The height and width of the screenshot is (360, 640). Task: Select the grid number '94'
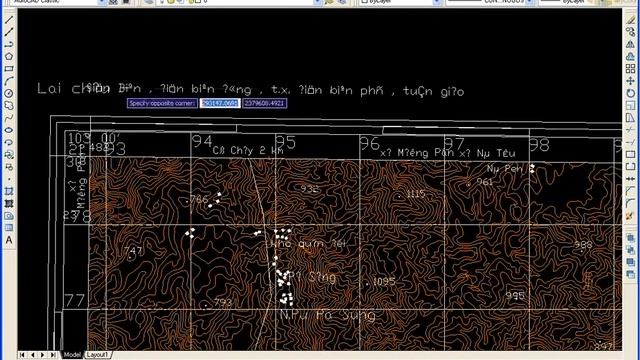(x=202, y=141)
